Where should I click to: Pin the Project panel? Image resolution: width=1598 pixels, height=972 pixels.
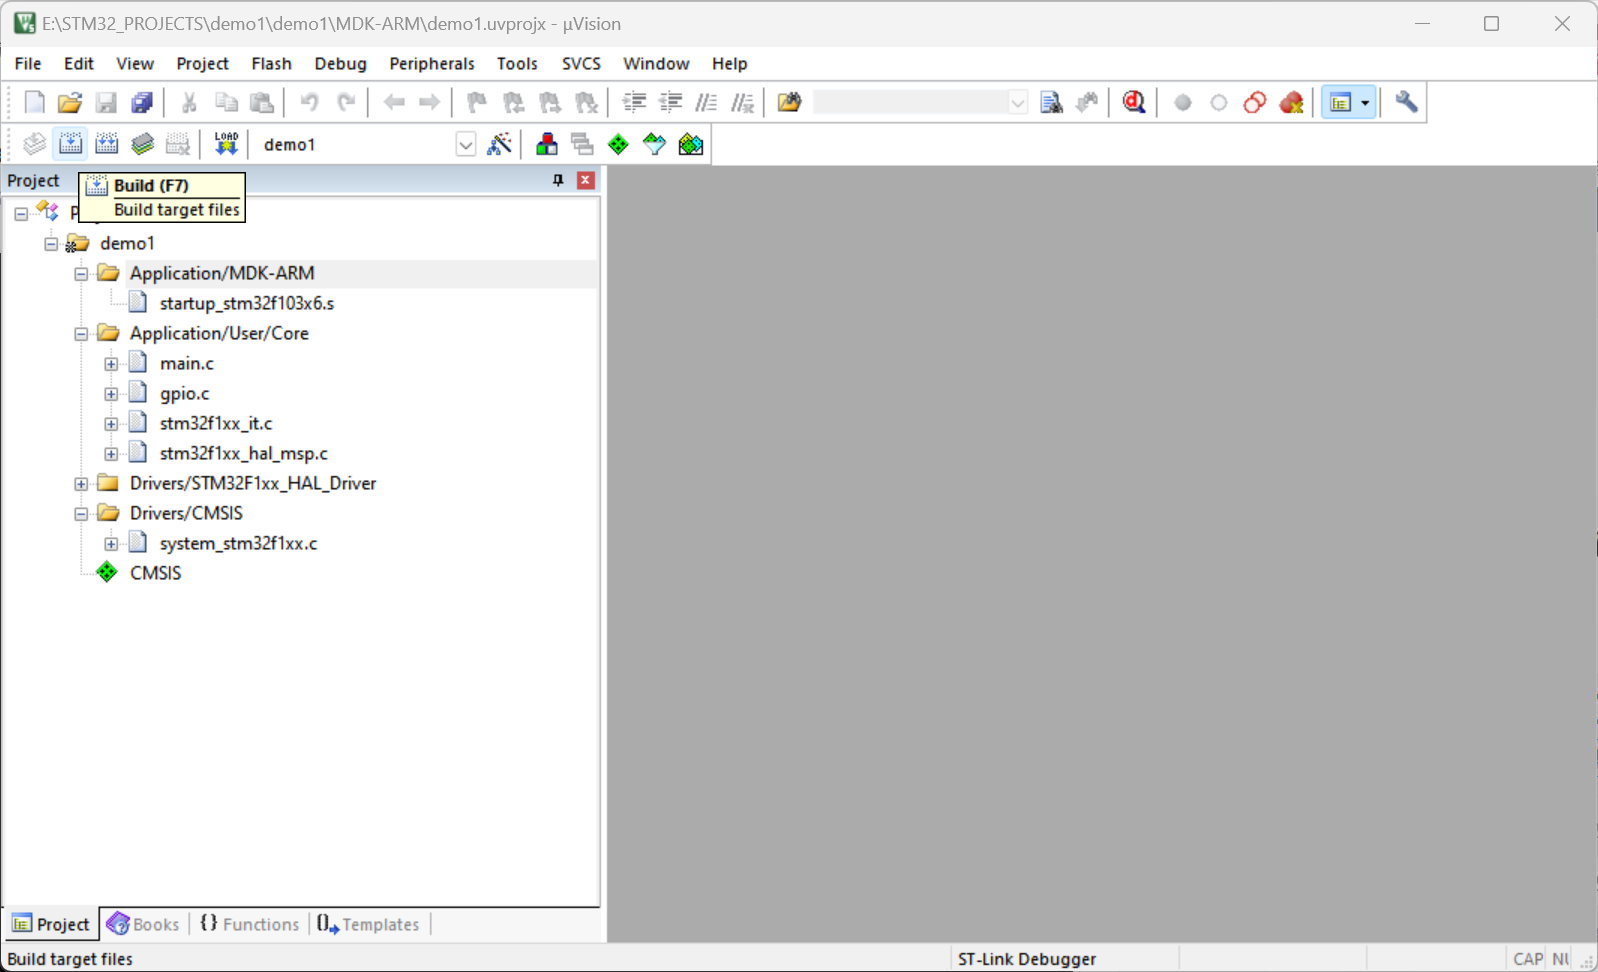pyautogui.click(x=558, y=180)
